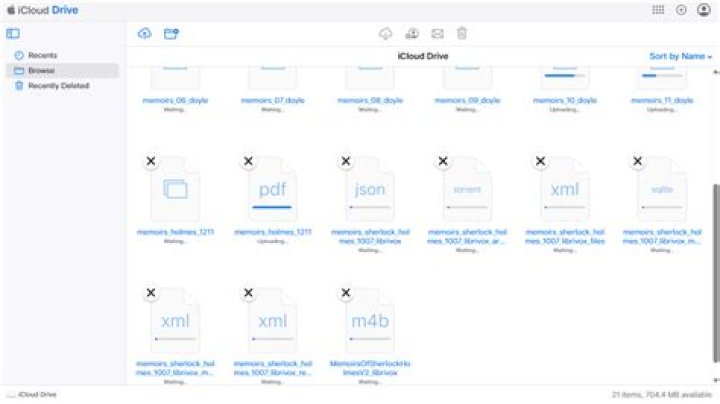
Task: Click the pdf file upload progress bar
Action: pos(272,208)
